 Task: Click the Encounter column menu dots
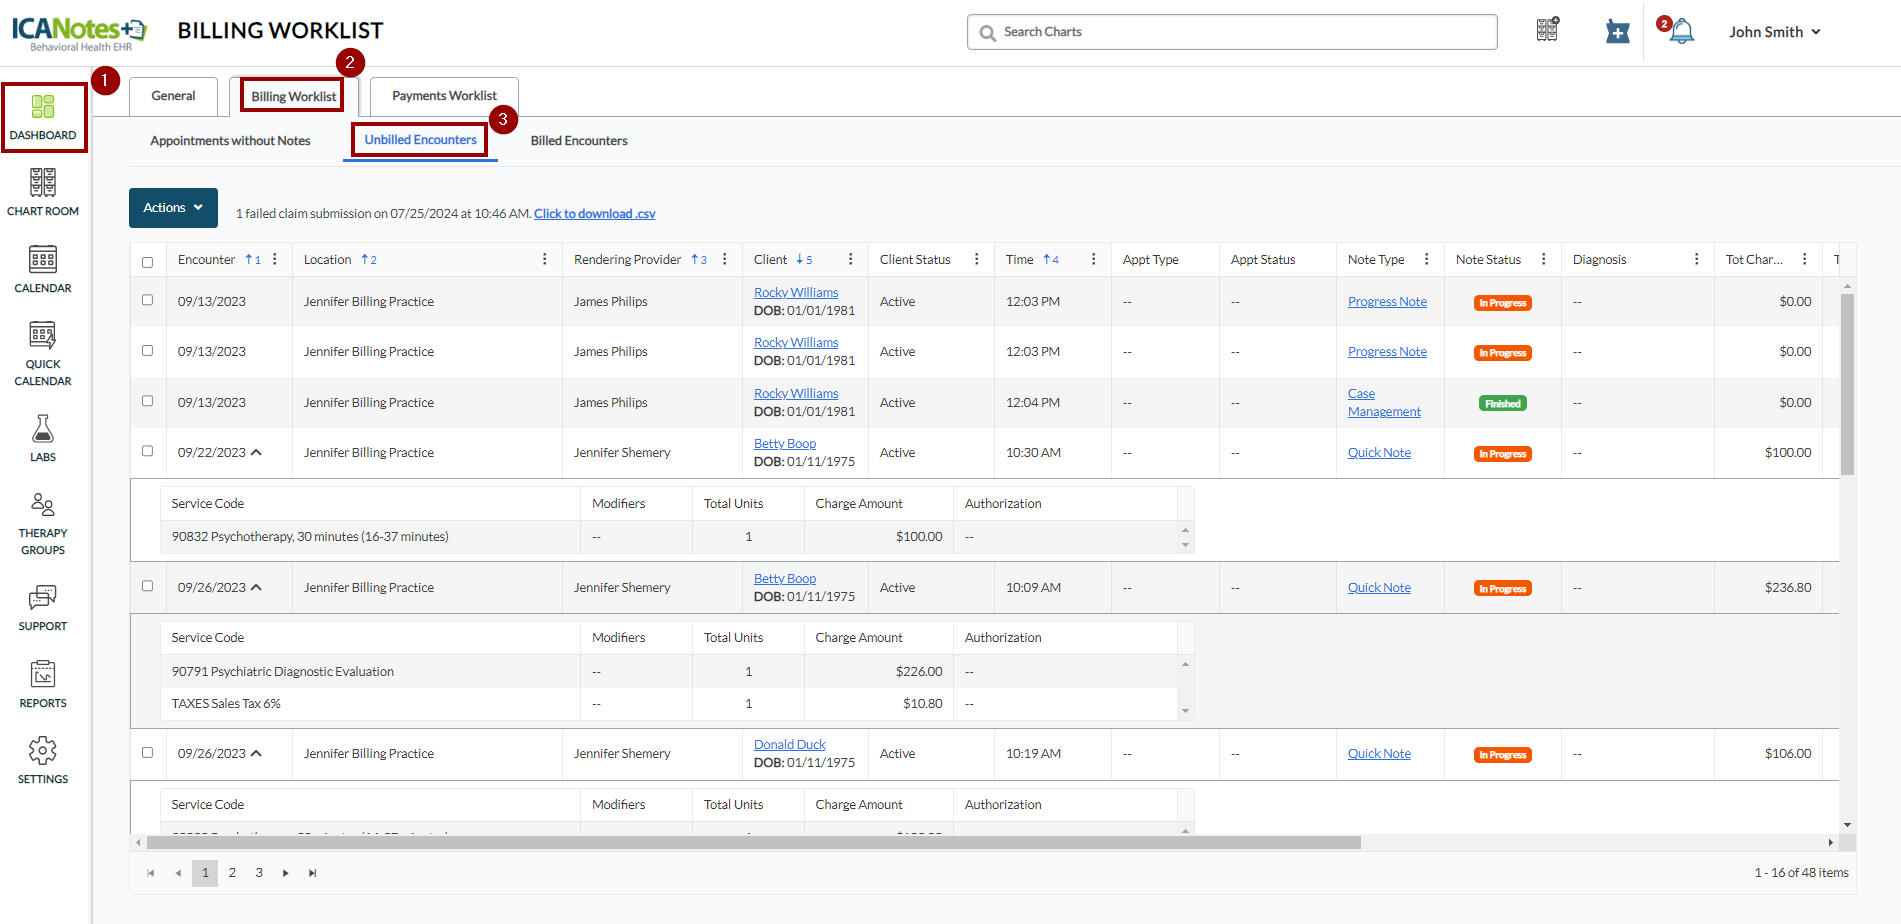coord(275,259)
